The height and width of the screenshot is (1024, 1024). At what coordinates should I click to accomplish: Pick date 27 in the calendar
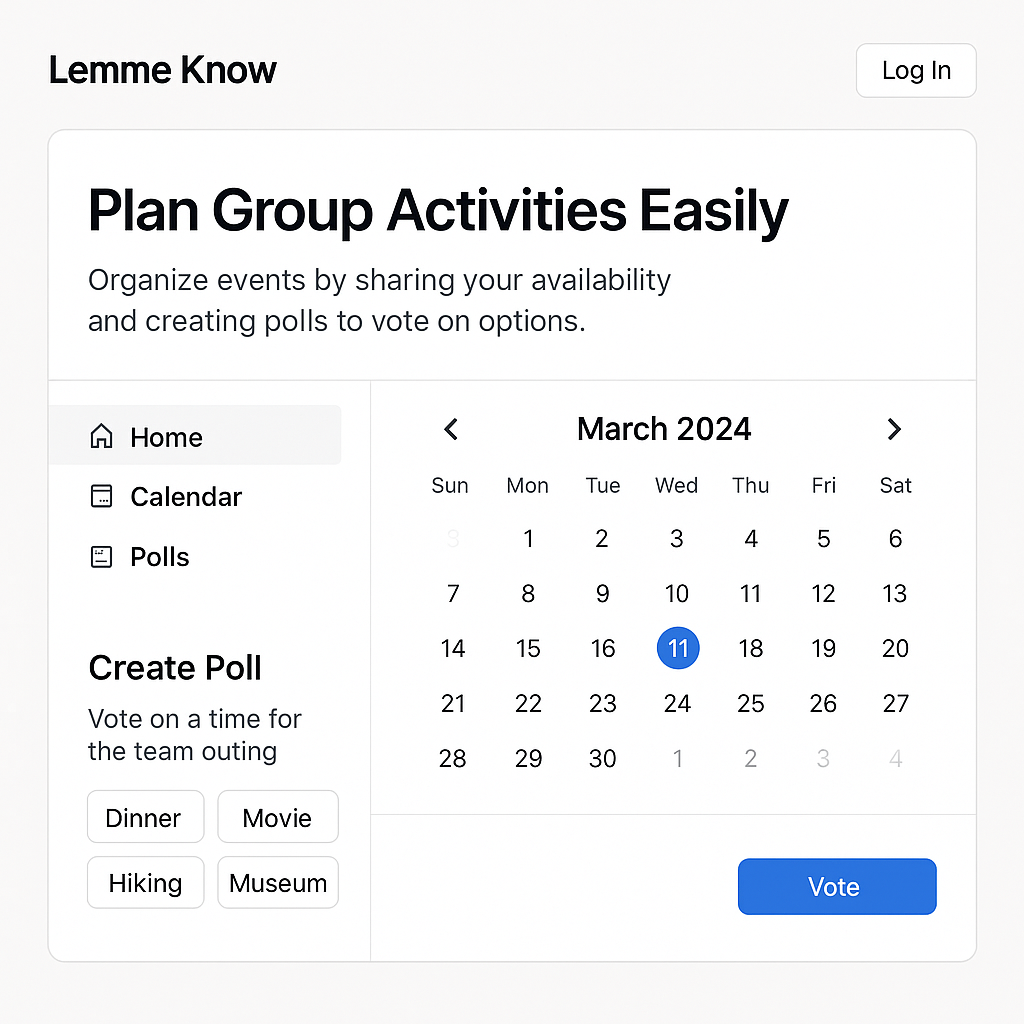click(x=895, y=703)
